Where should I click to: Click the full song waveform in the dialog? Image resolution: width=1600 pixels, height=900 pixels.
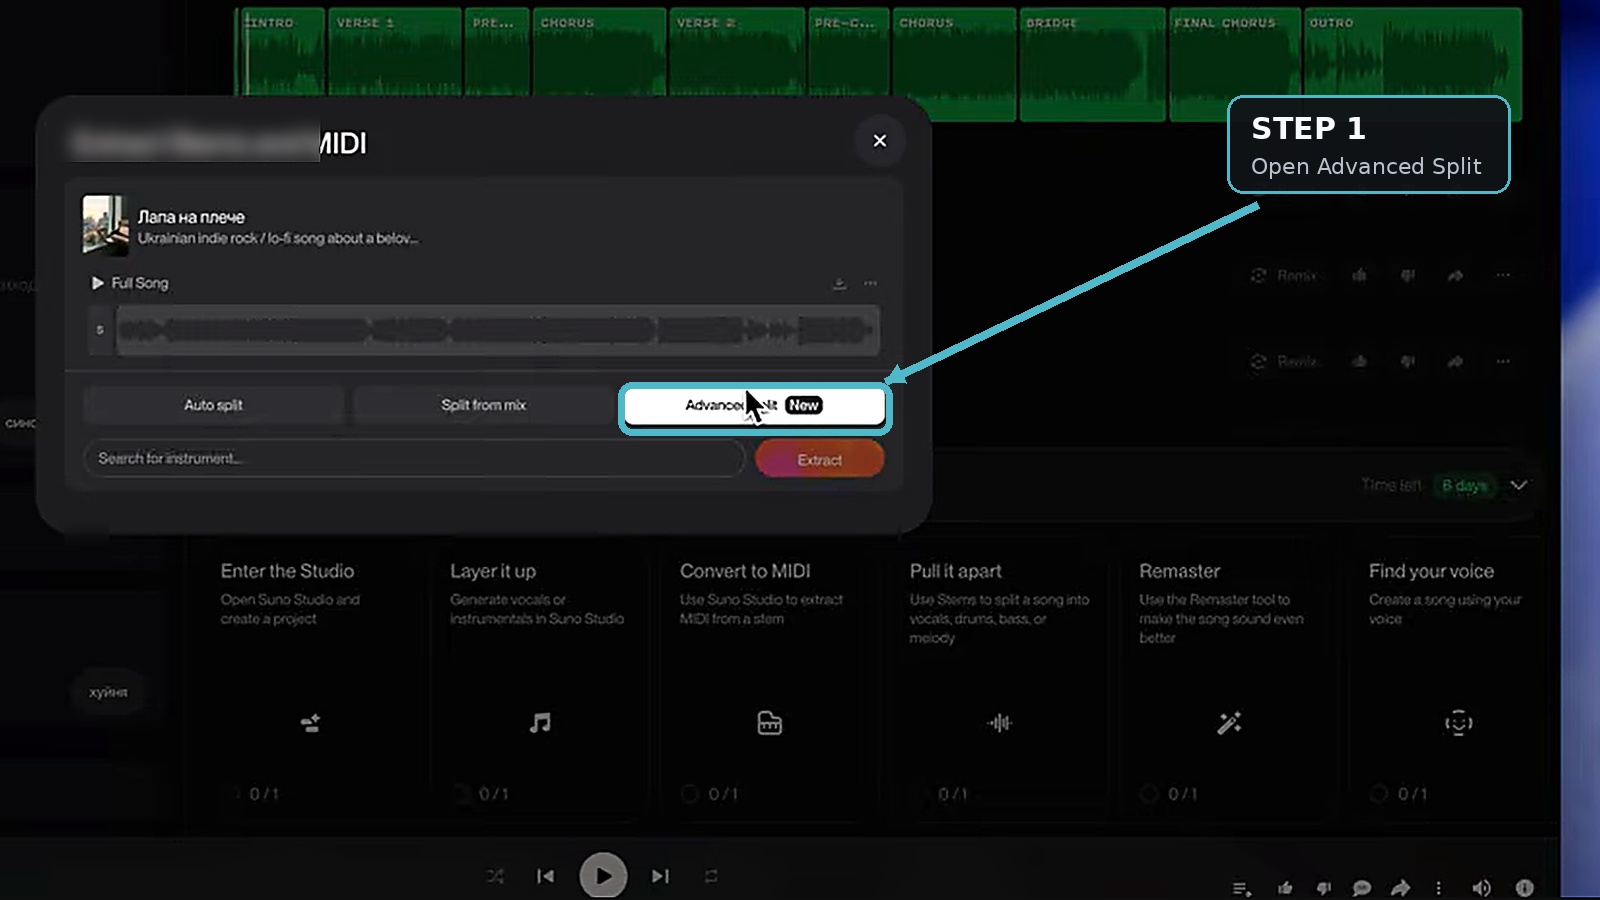pyautogui.click(x=498, y=330)
